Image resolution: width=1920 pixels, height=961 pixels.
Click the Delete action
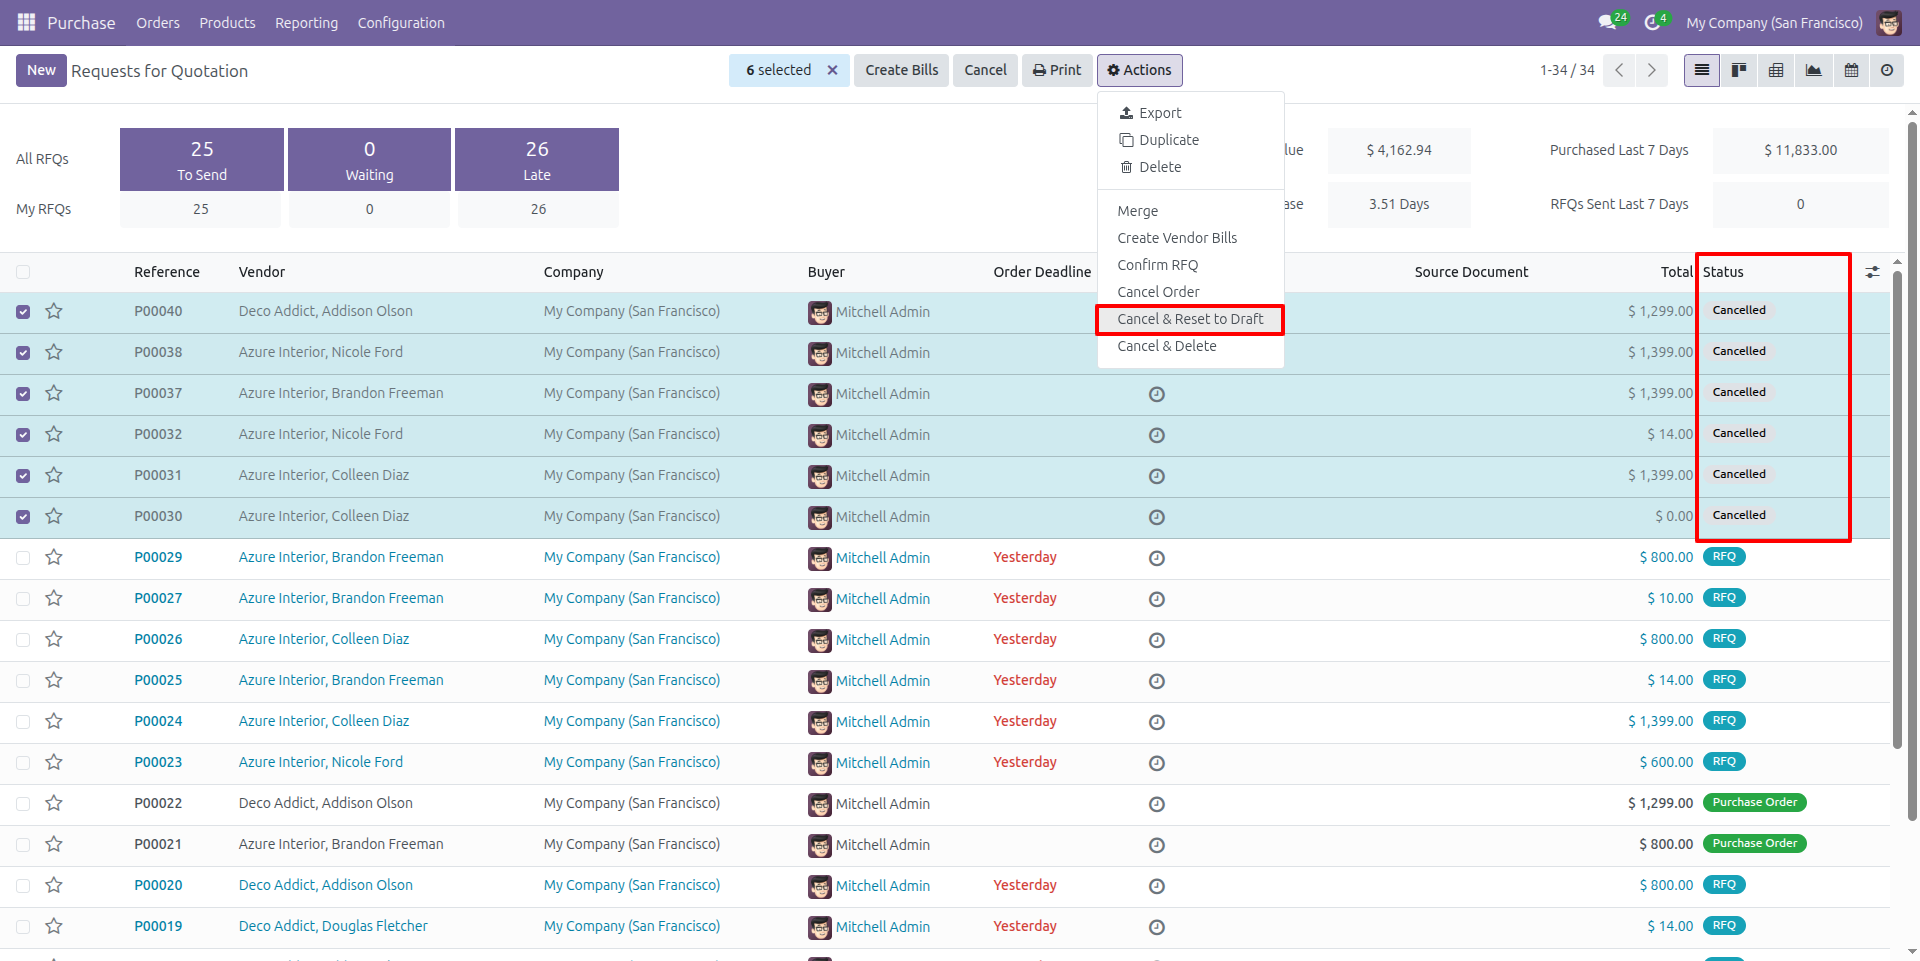pyautogui.click(x=1190, y=167)
